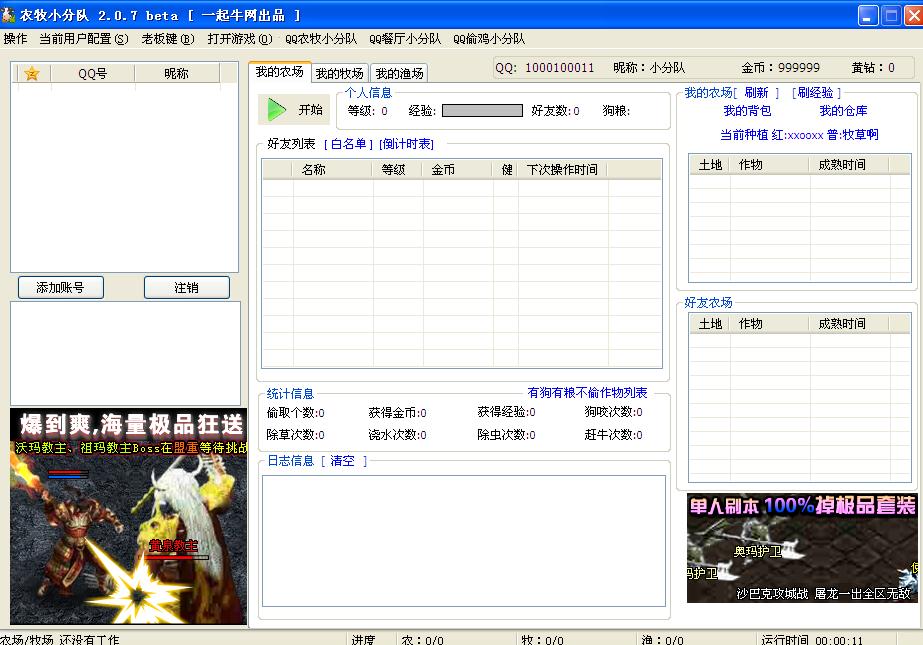Click 作物 header in 我的农场 table
This screenshot has height=645, width=923.
coord(769,165)
